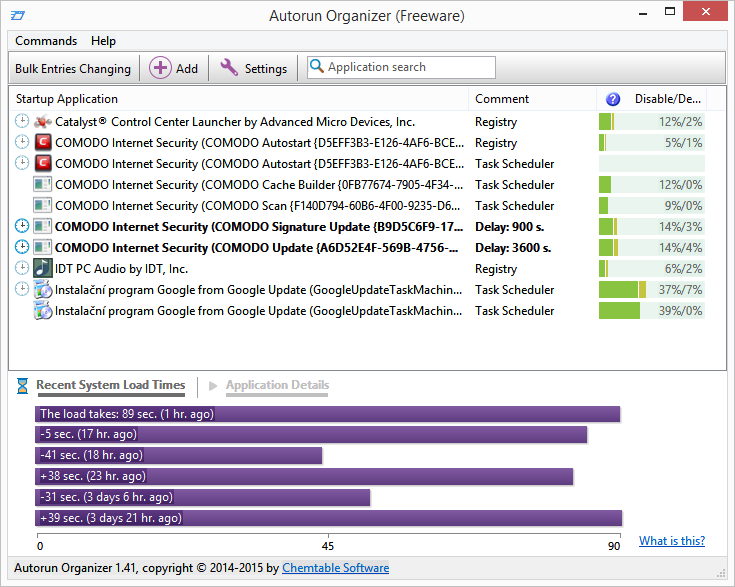Click the 9%/0% value on COMODO Scan row
This screenshot has width=735, height=587.
[683, 206]
